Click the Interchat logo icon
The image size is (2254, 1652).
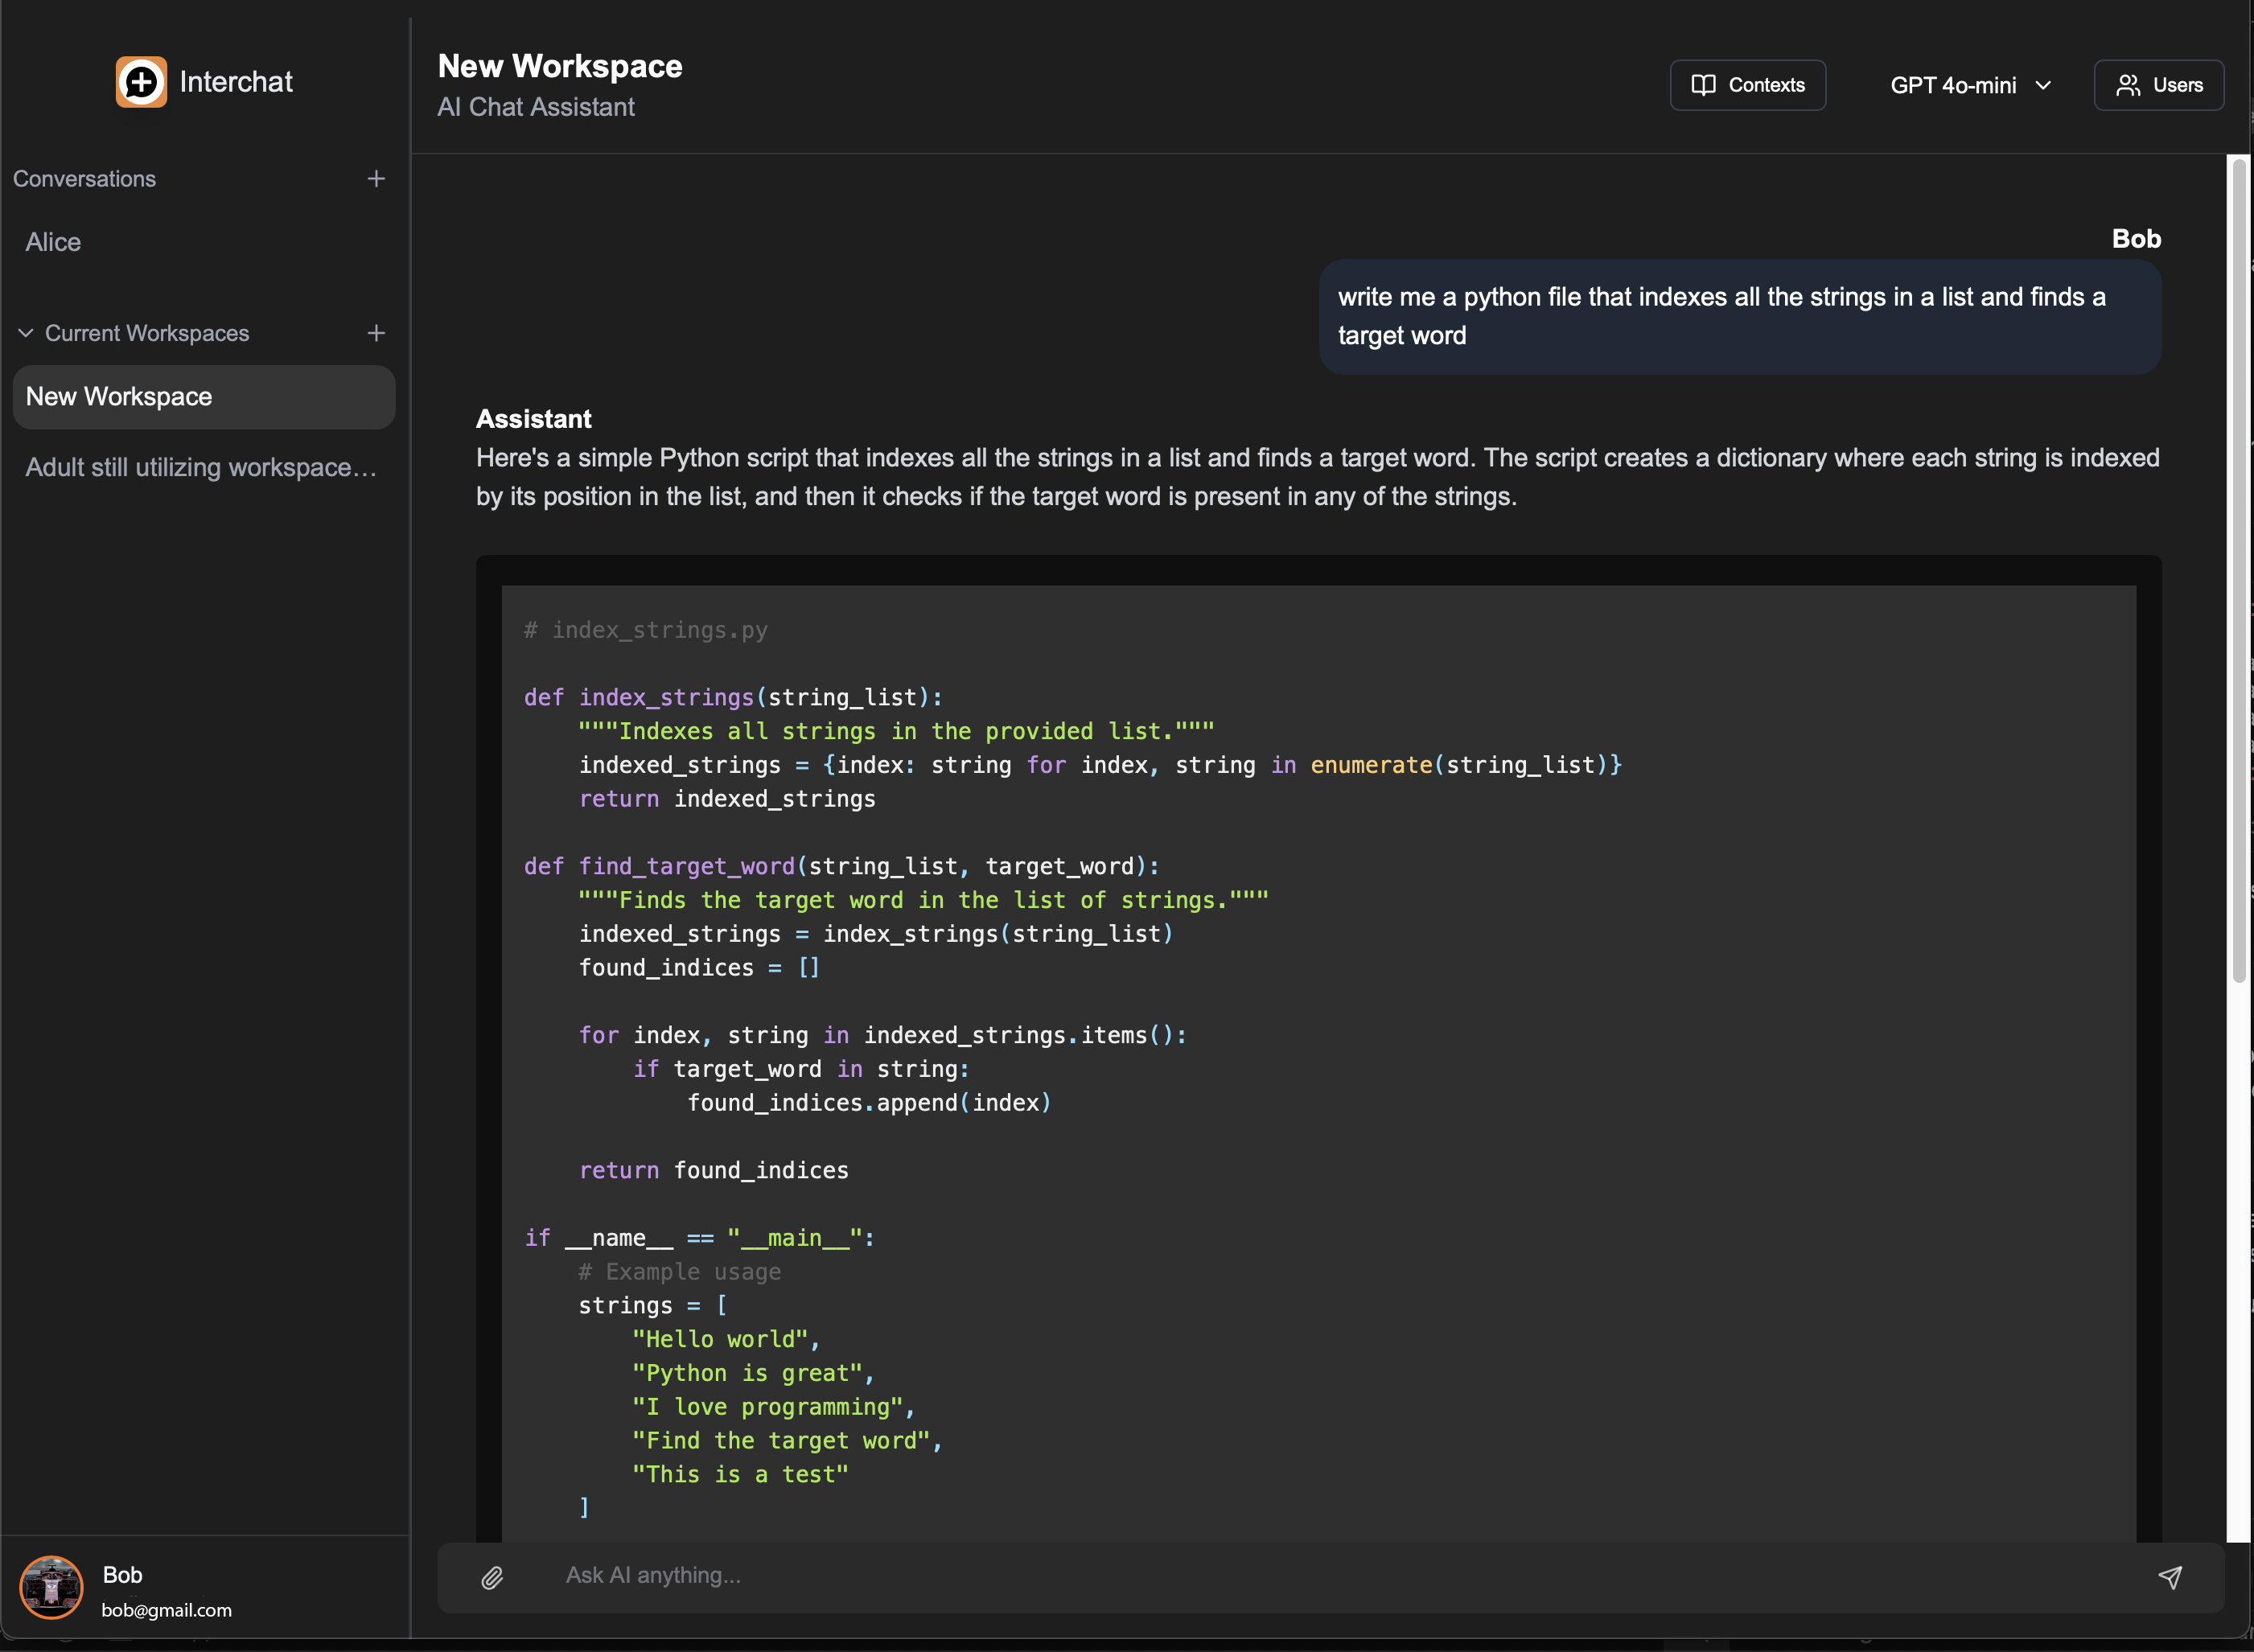tap(141, 82)
